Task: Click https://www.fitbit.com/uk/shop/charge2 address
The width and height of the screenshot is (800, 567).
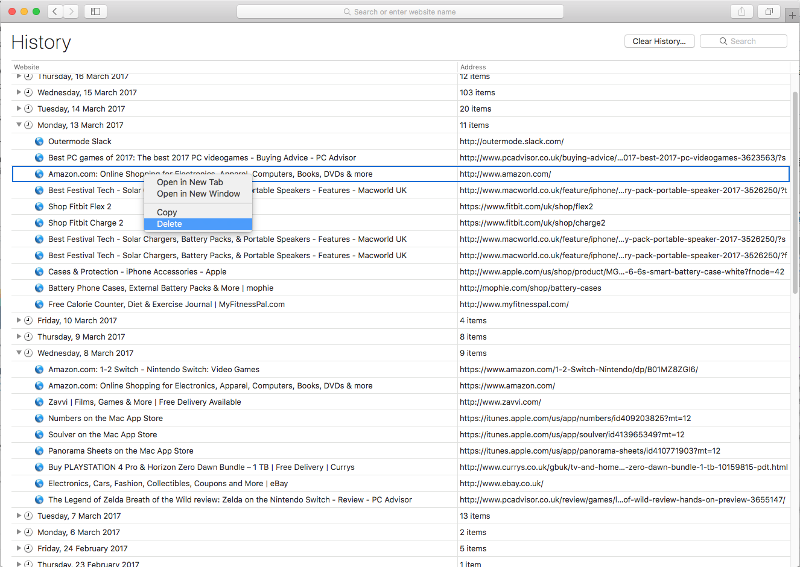Action: click(532, 223)
